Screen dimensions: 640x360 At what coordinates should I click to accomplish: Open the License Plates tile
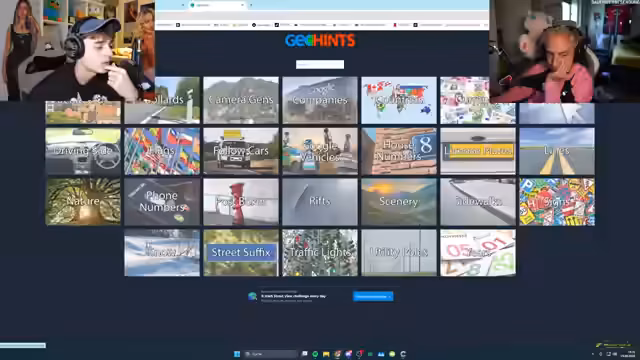478,151
